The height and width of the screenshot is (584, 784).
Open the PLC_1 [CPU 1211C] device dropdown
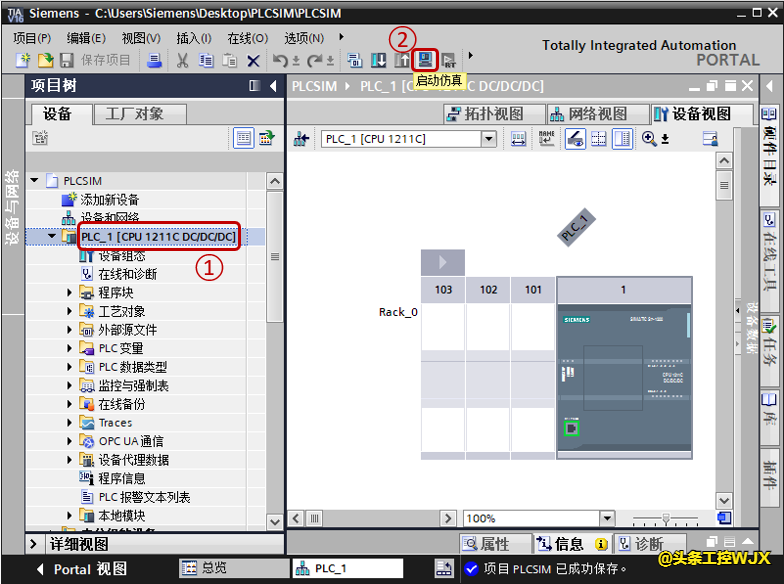(x=489, y=139)
